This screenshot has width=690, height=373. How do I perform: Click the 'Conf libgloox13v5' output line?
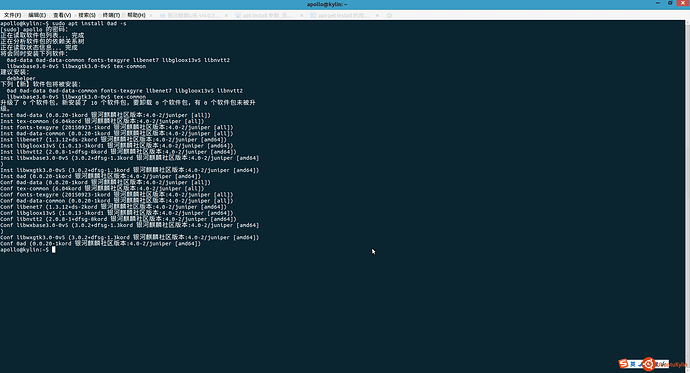coord(117,213)
